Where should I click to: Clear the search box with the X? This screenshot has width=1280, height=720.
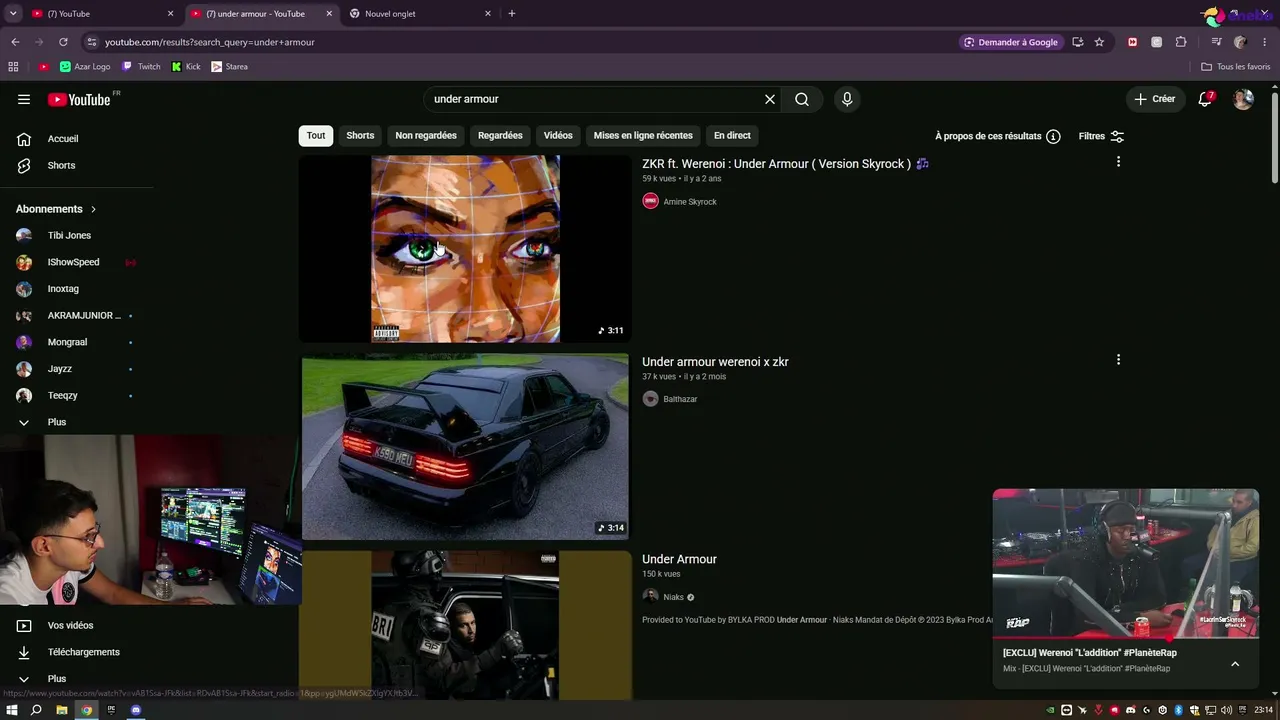point(770,99)
